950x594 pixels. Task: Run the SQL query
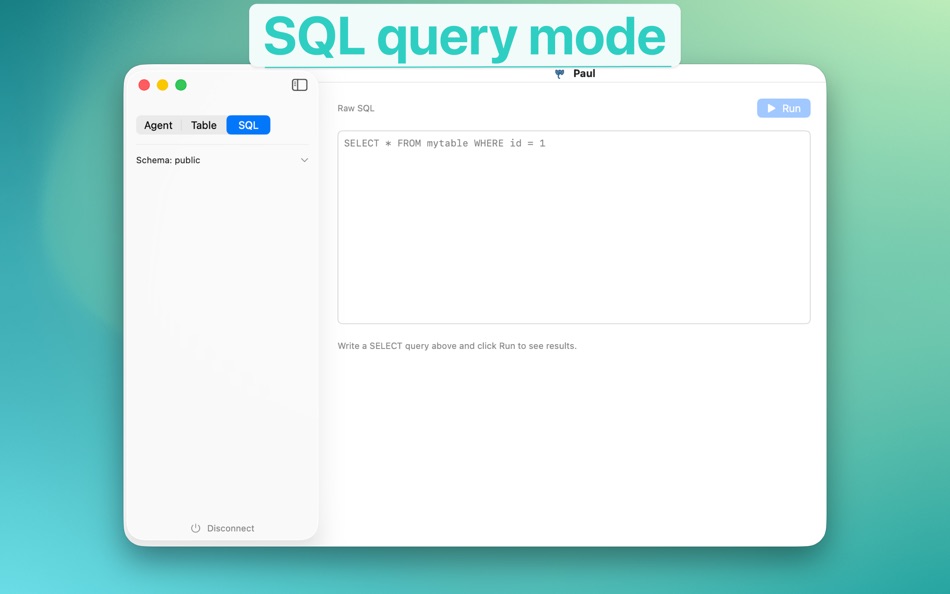(x=784, y=107)
